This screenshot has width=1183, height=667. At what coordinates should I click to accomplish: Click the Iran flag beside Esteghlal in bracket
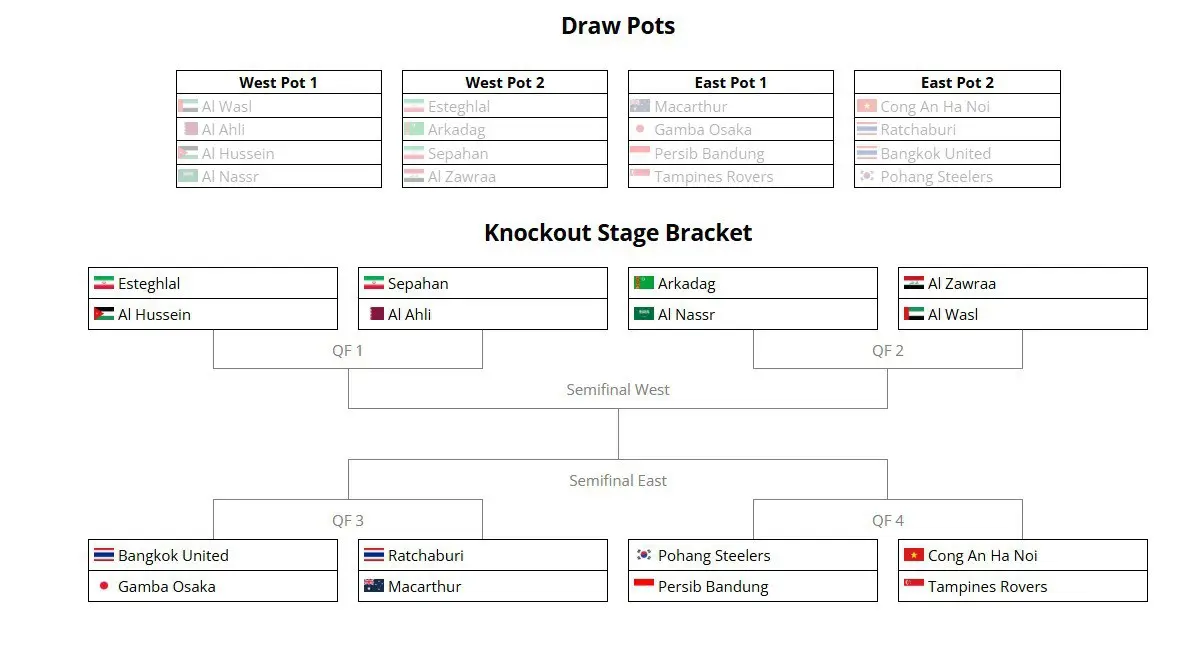[x=104, y=283]
